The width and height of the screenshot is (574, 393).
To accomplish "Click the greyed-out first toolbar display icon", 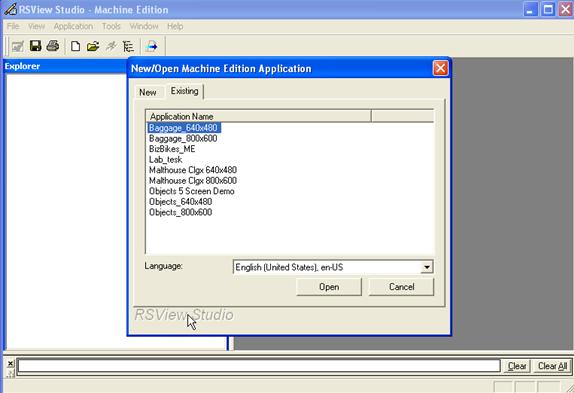I will (x=17, y=46).
